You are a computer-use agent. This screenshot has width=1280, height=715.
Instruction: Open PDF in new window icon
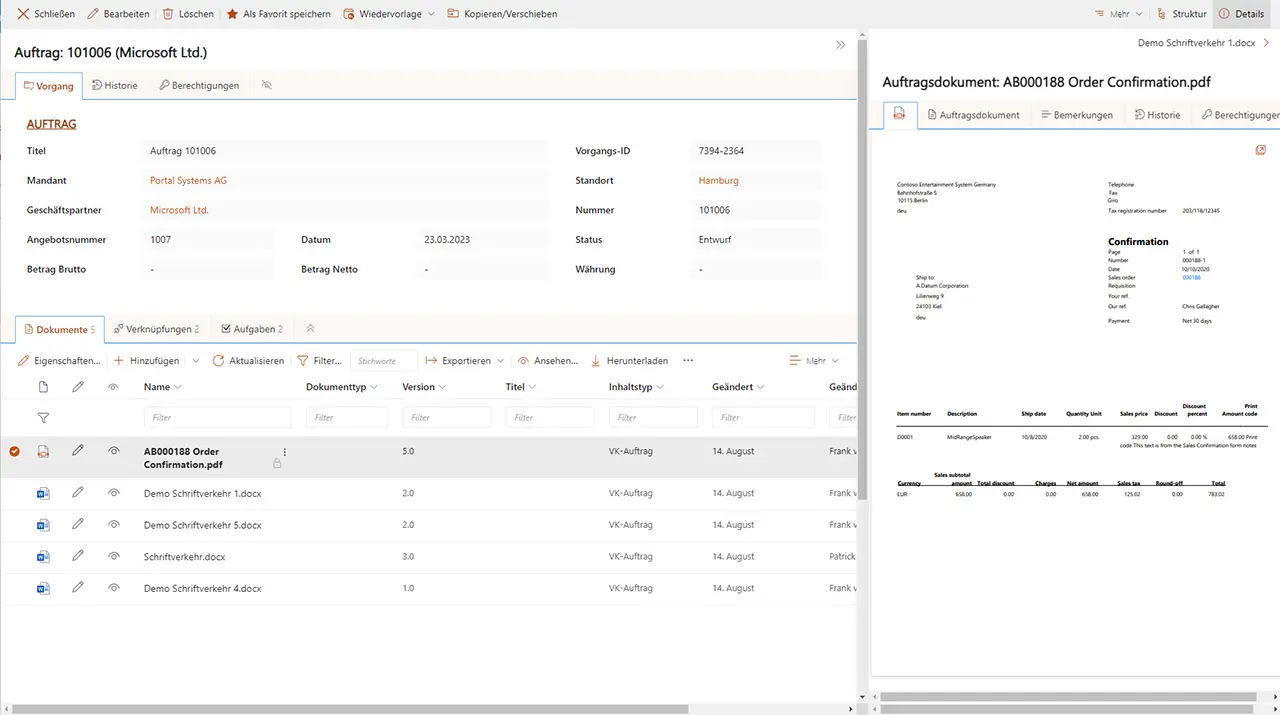[x=1261, y=150]
